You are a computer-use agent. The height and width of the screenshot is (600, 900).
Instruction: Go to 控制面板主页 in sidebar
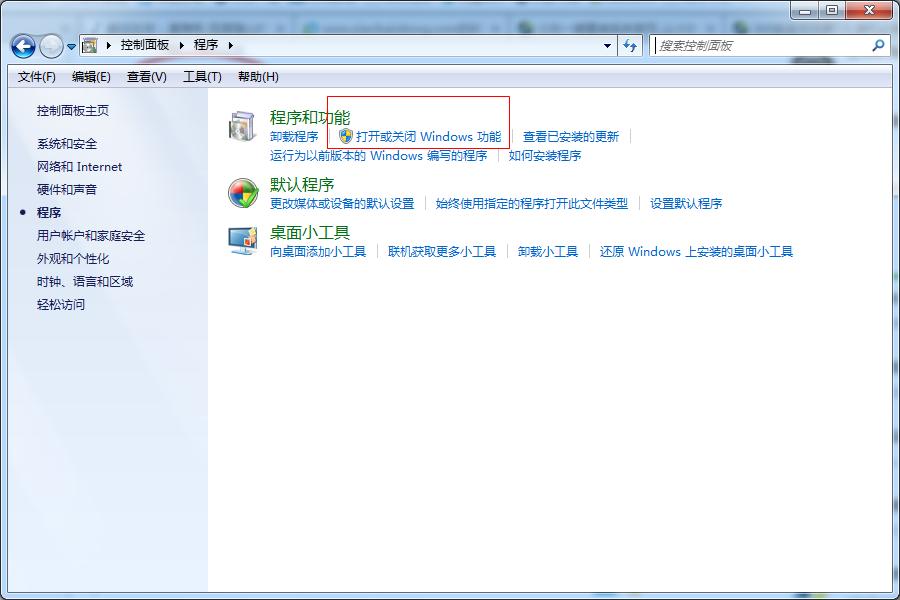pyautogui.click(x=73, y=111)
